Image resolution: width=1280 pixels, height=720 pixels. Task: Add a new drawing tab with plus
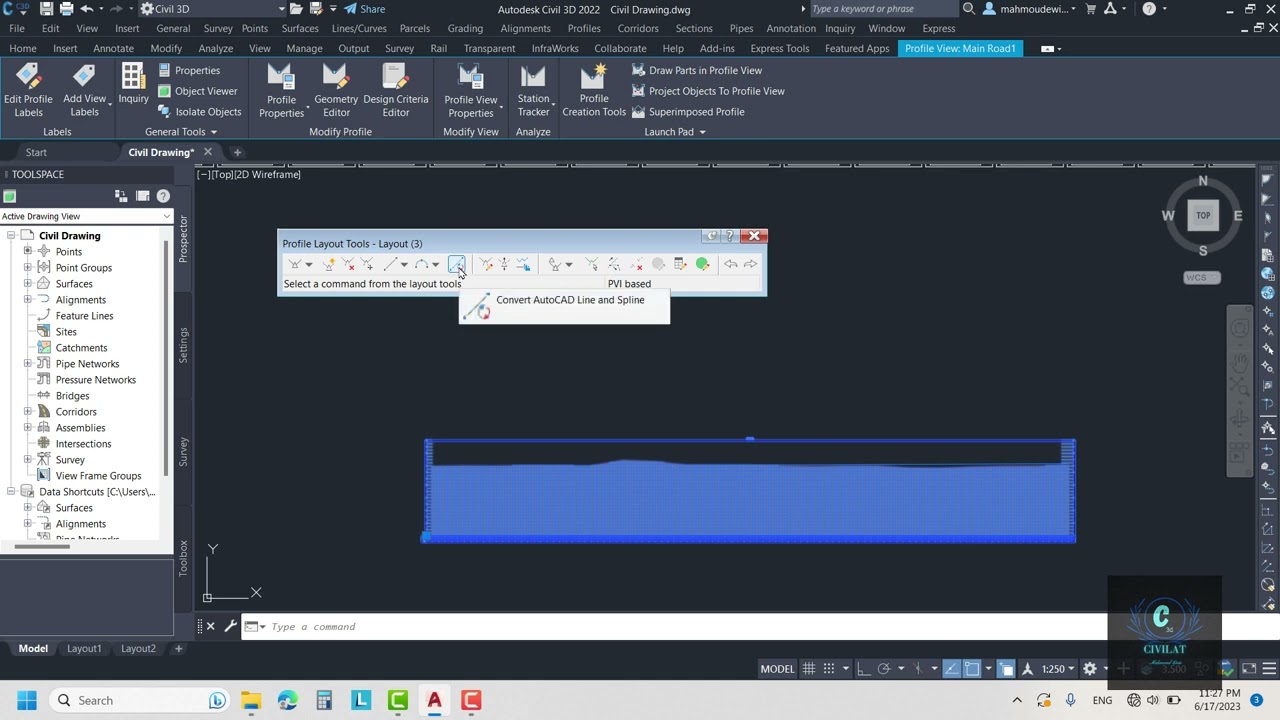point(237,152)
